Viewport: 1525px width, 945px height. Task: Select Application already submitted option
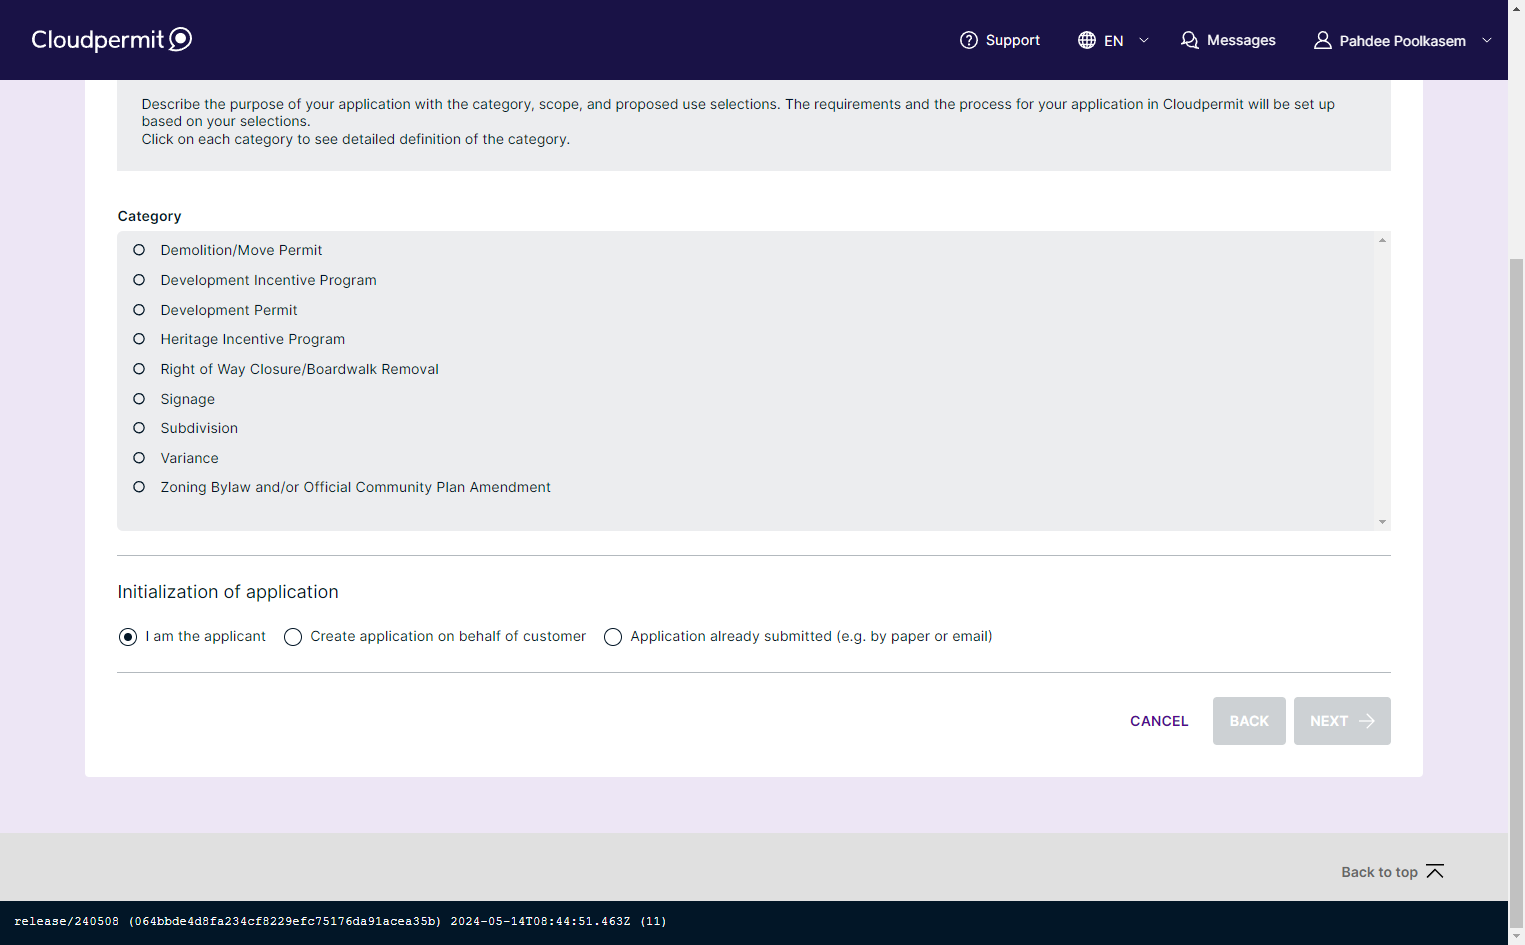(x=613, y=637)
